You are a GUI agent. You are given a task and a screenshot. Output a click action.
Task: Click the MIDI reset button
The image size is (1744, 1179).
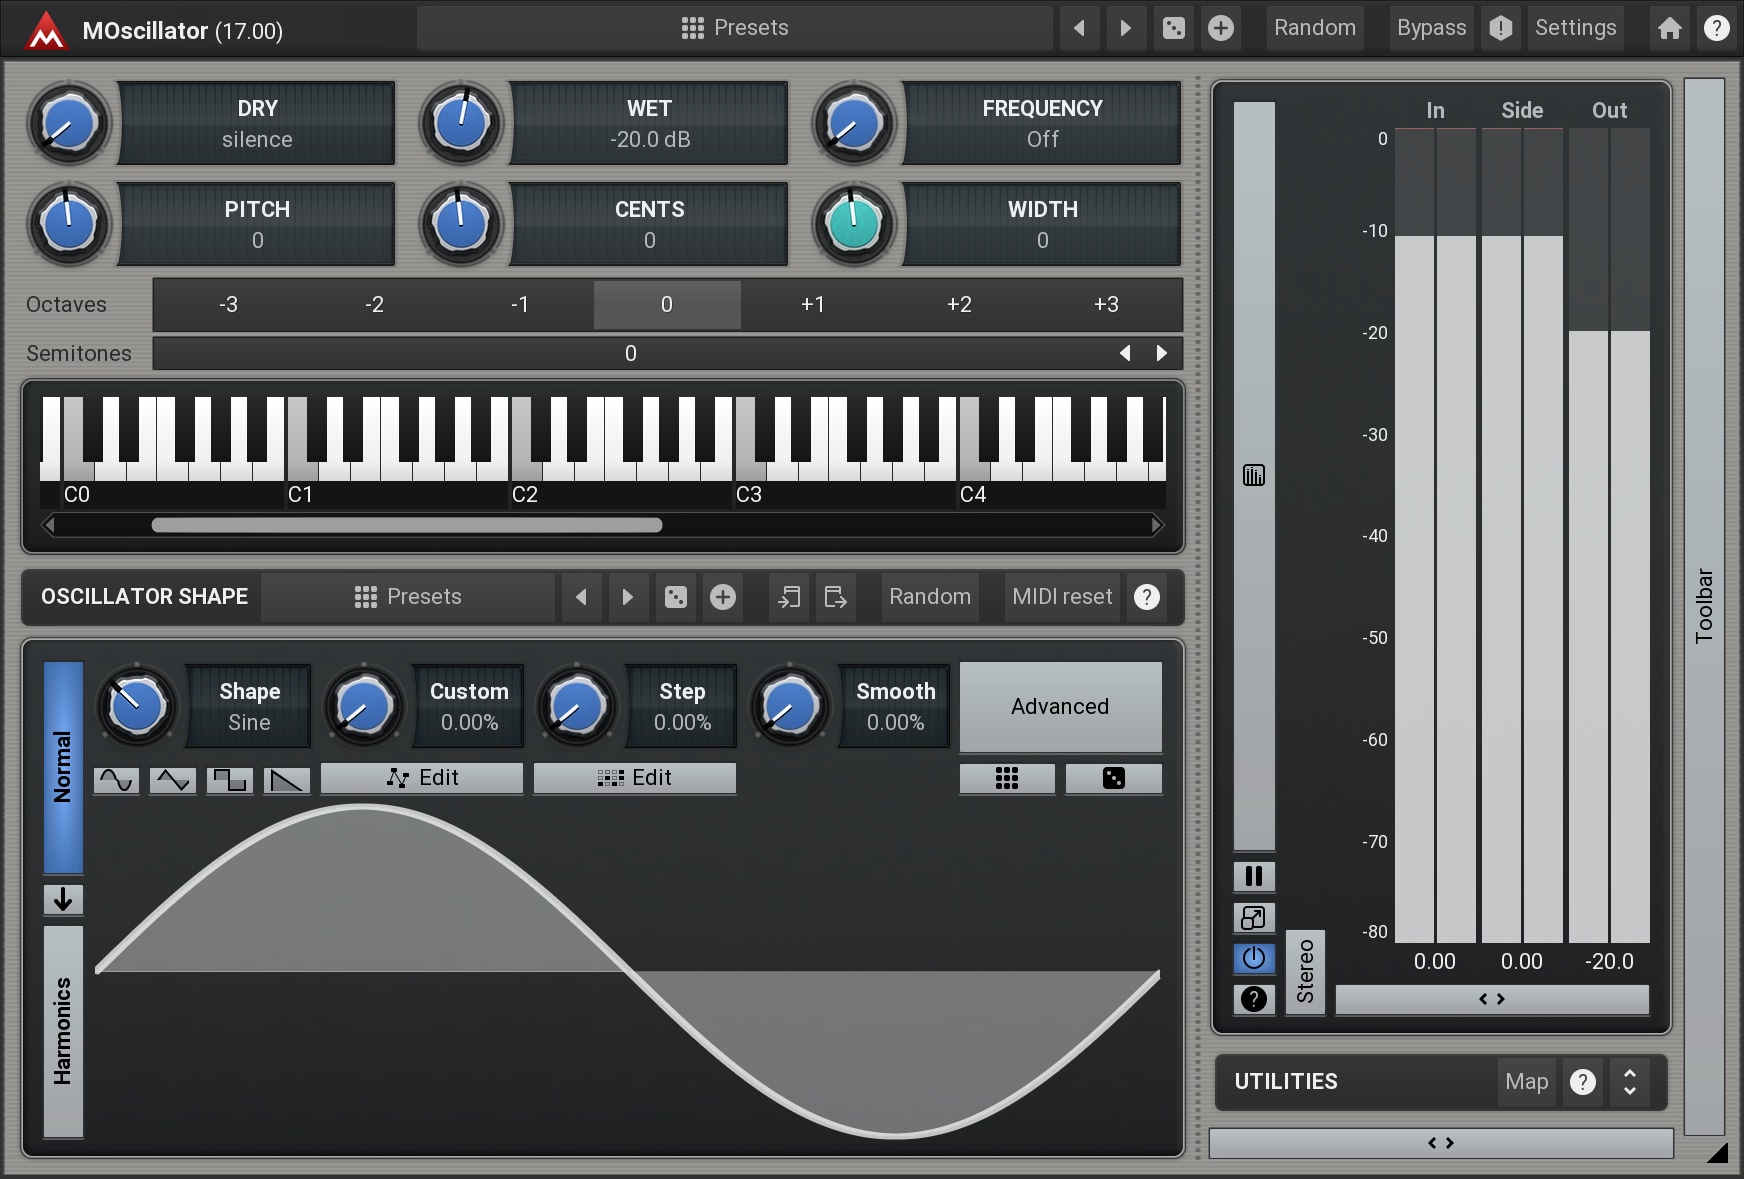(1062, 597)
